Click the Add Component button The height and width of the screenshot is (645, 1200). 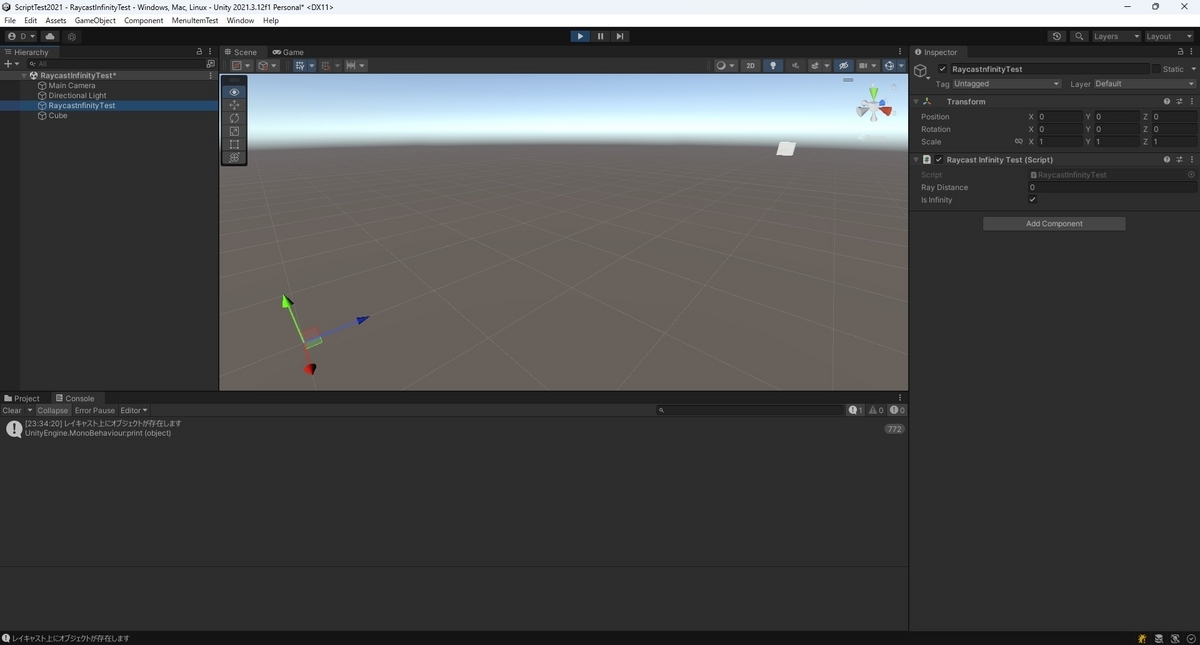pyautogui.click(x=1053, y=223)
